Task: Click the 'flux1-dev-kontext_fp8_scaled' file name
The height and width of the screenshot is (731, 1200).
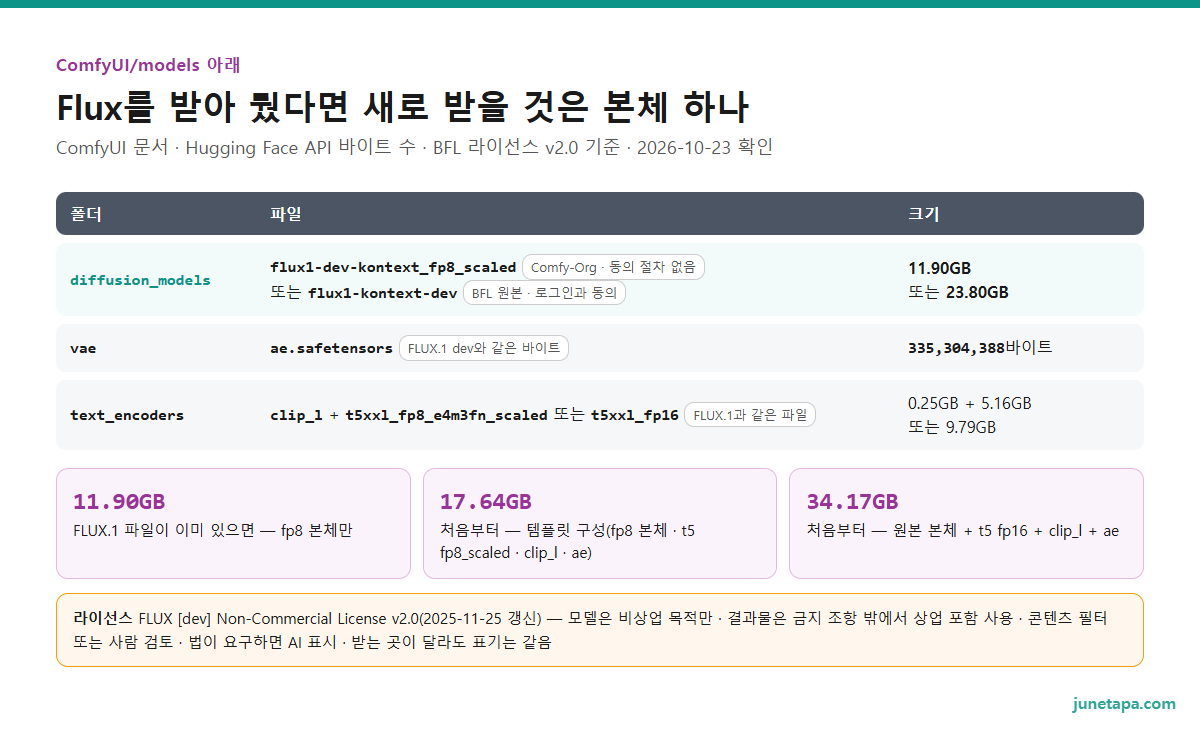Action: pyautogui.click(x=393, y=267)
